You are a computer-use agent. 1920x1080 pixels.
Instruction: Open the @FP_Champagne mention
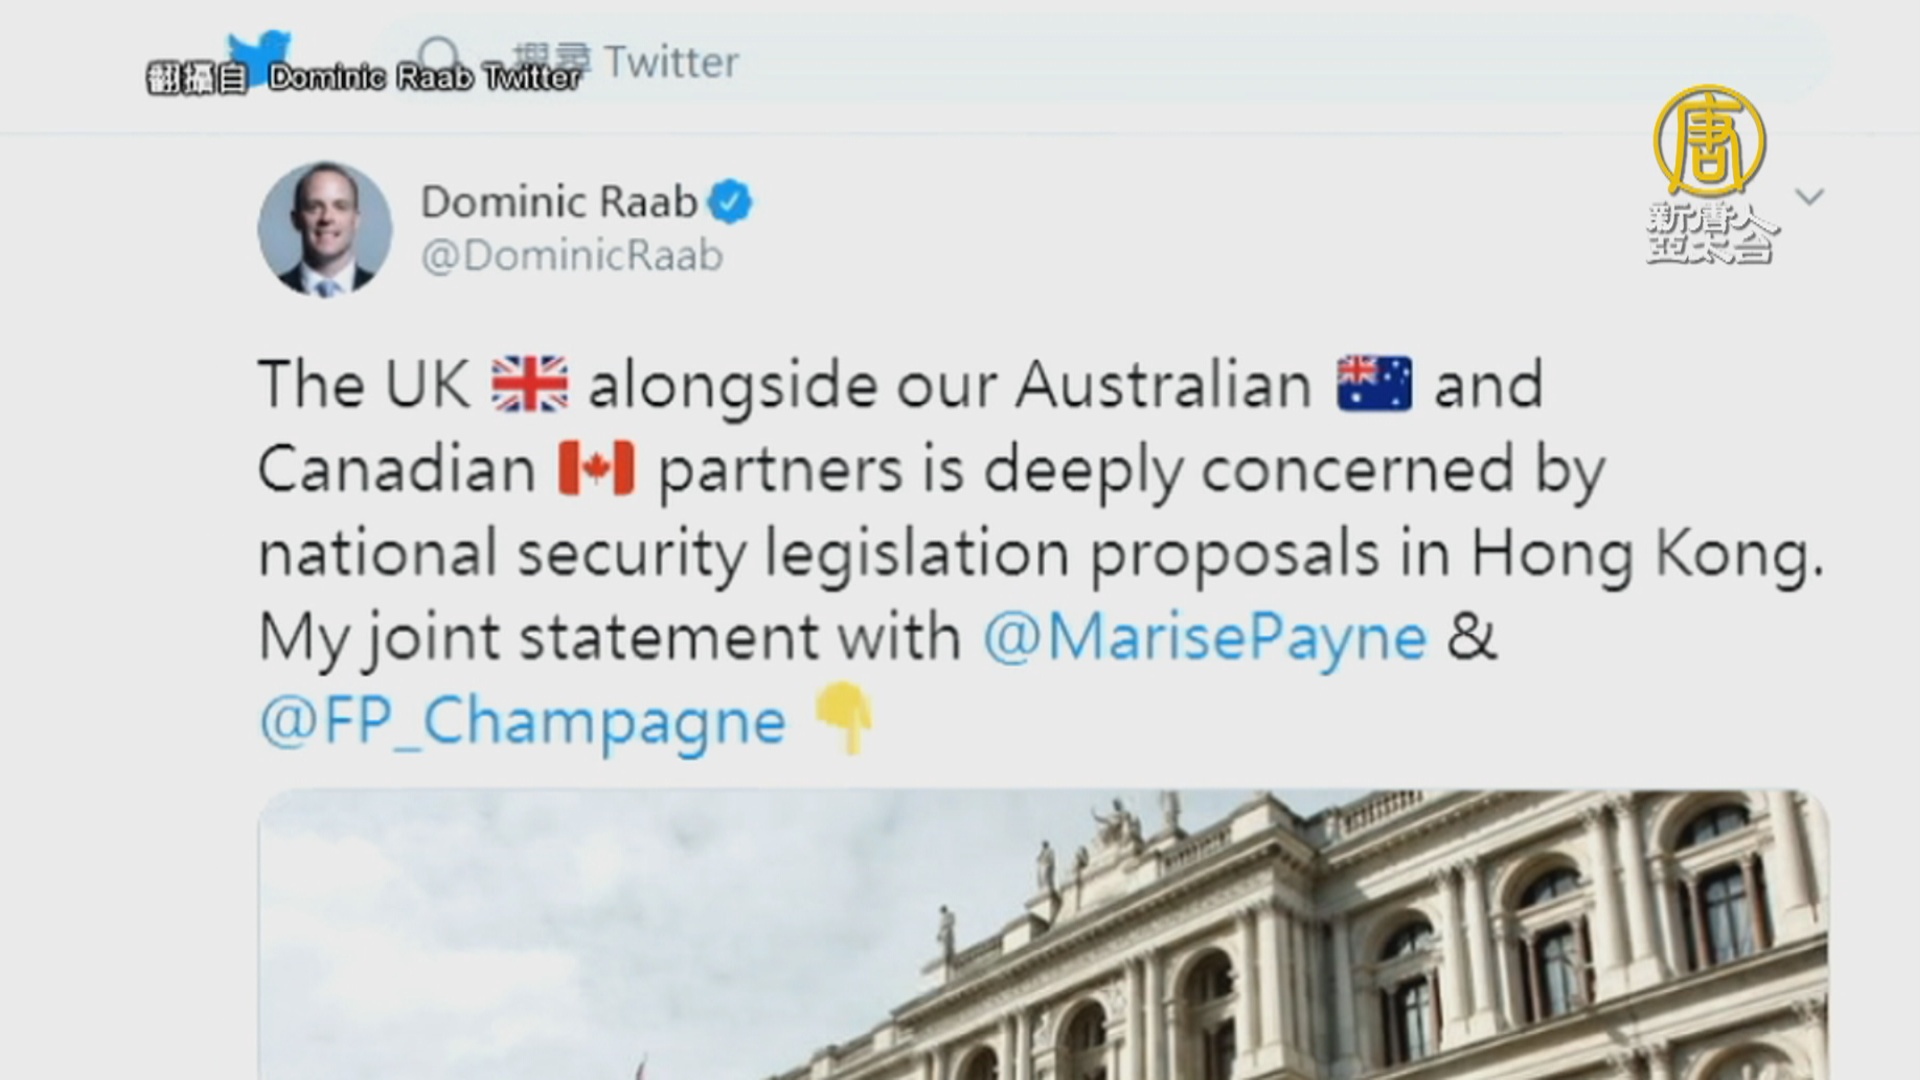pyautogui.click(x=522, y=722)
